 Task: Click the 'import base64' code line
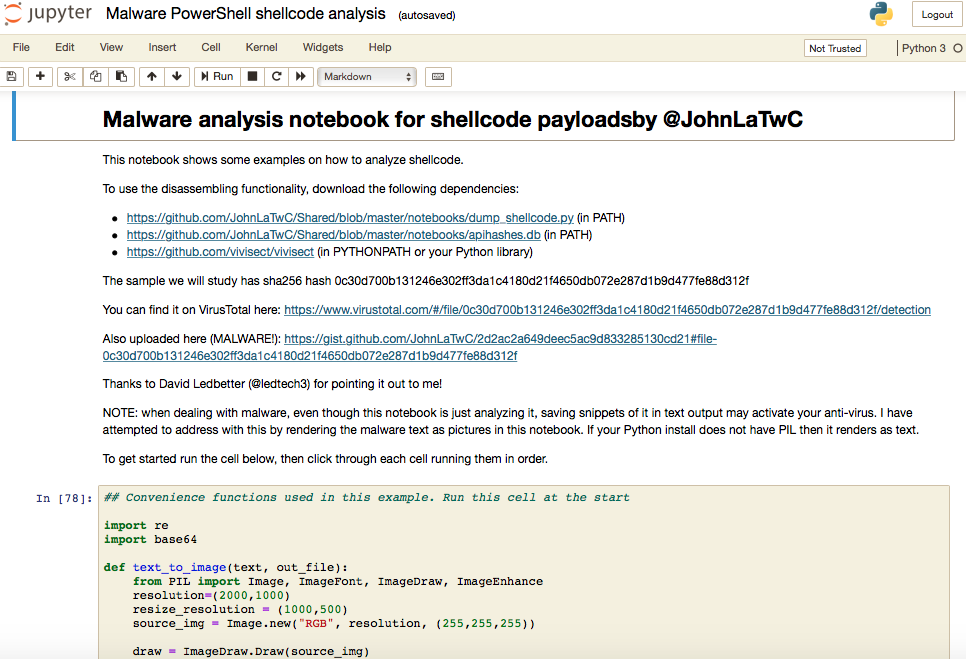coord(150,540)
